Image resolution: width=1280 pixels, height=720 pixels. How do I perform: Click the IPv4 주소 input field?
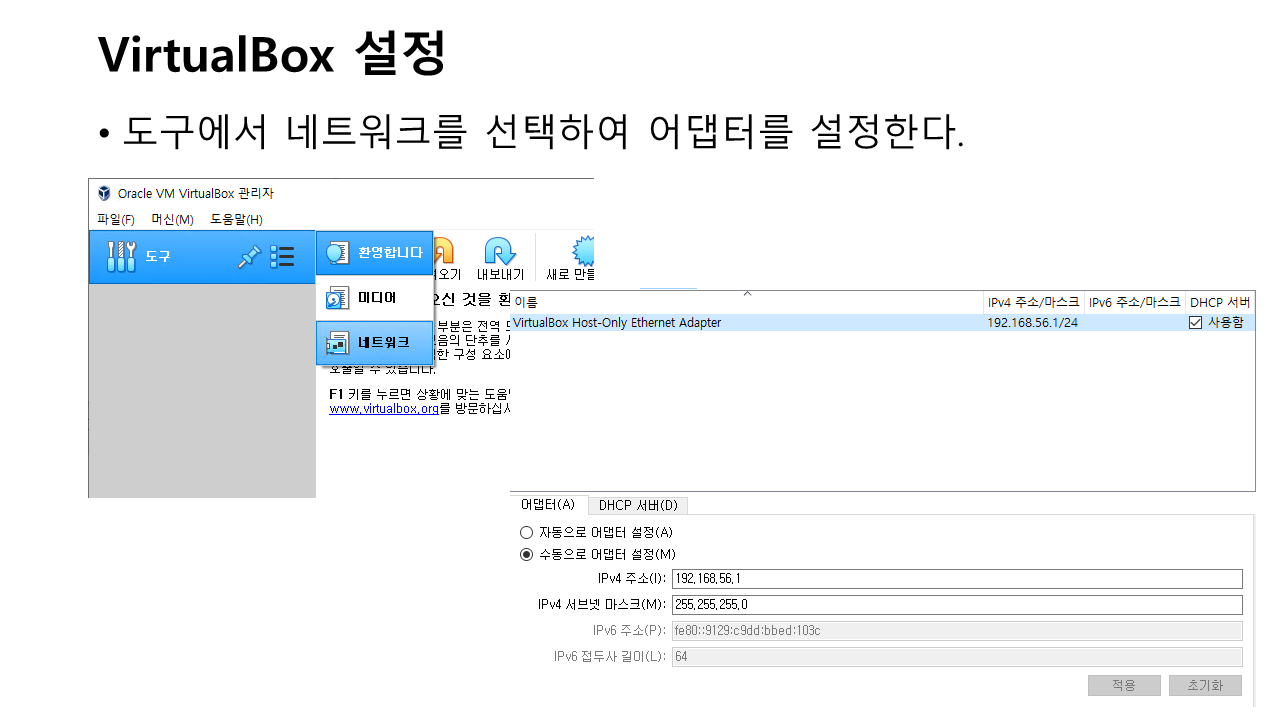[956, 579]
